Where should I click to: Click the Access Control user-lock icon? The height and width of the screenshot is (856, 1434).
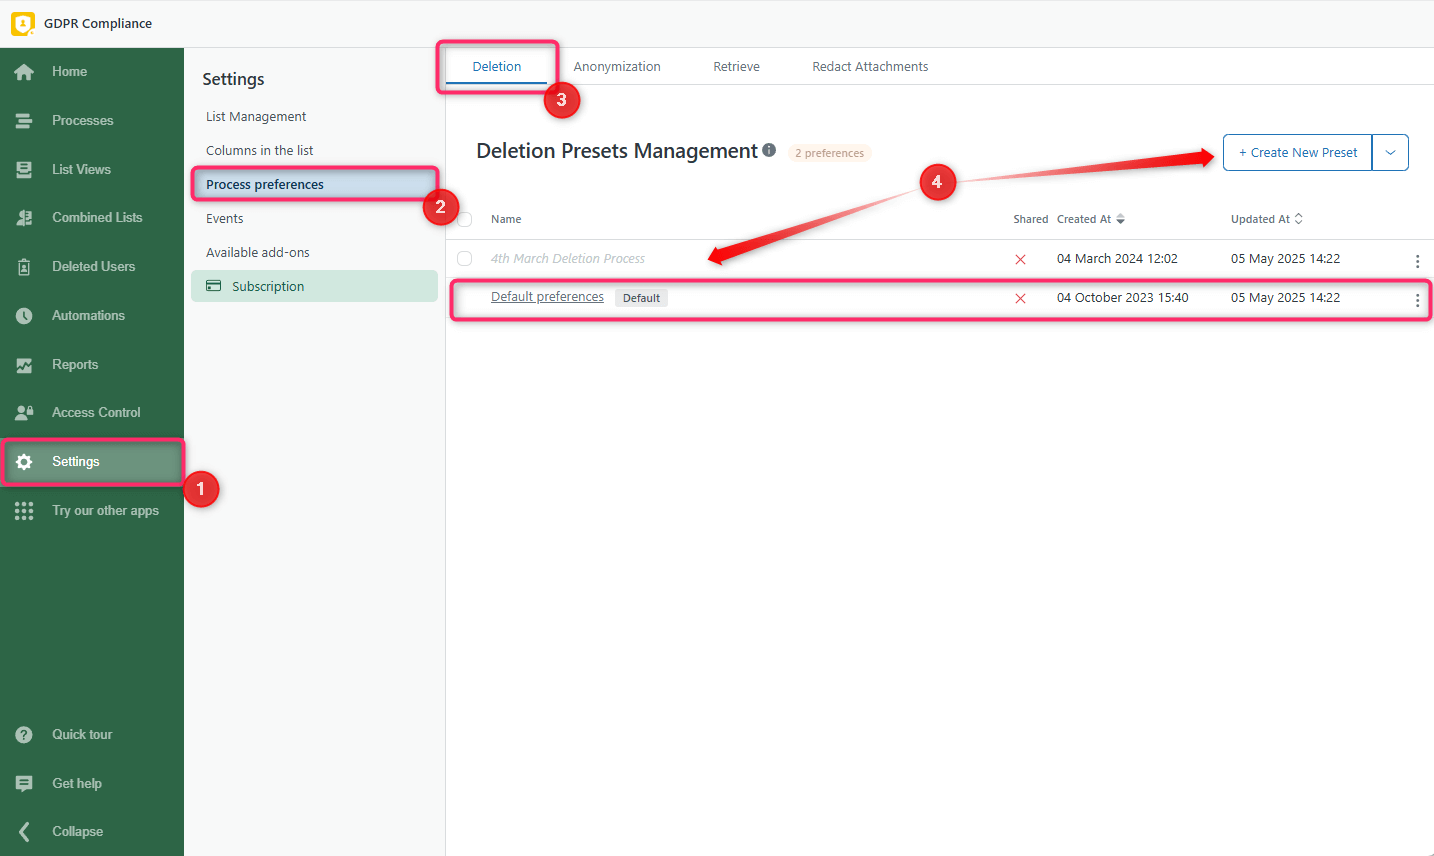coord(24,413)
